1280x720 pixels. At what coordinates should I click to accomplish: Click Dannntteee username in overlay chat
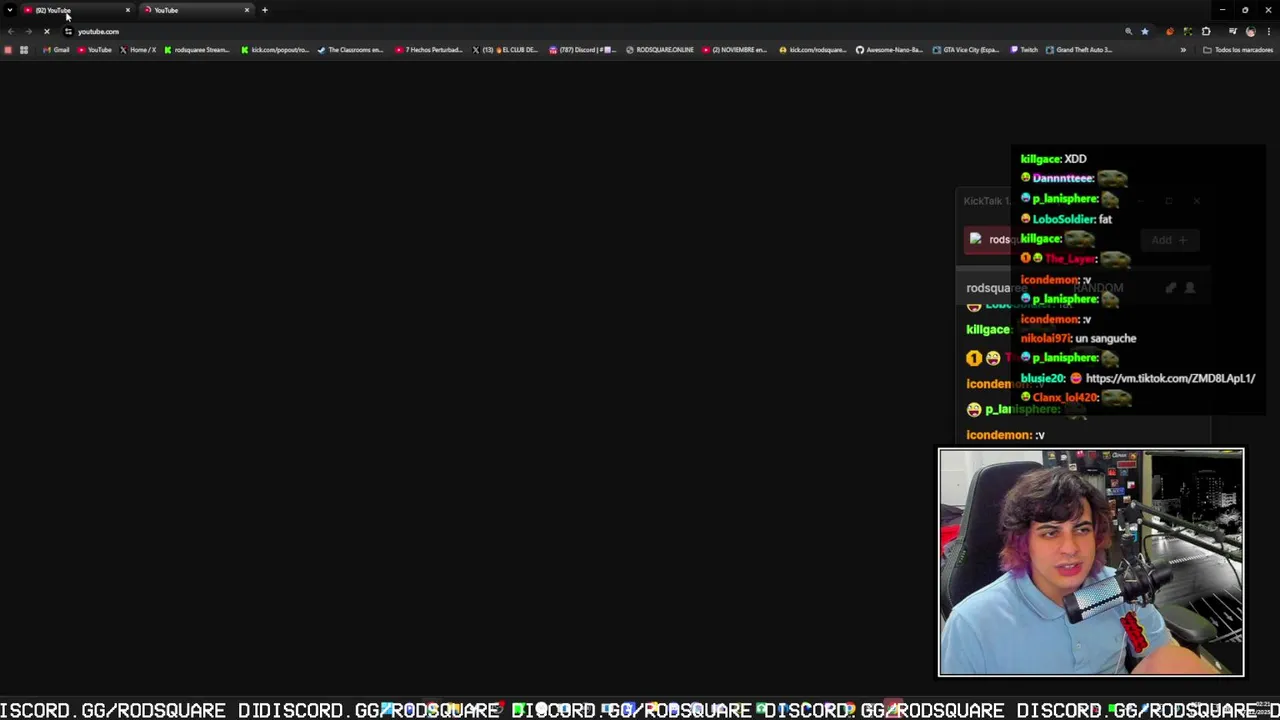point(1062,178)
